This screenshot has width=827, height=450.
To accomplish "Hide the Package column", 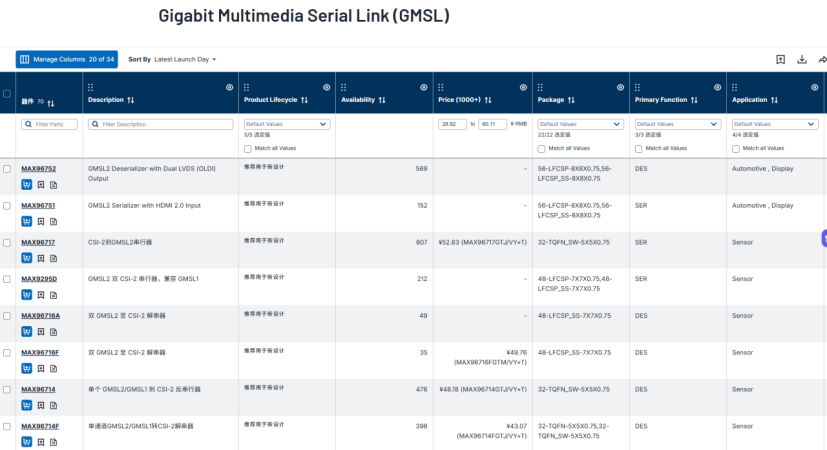I will 620,88.
